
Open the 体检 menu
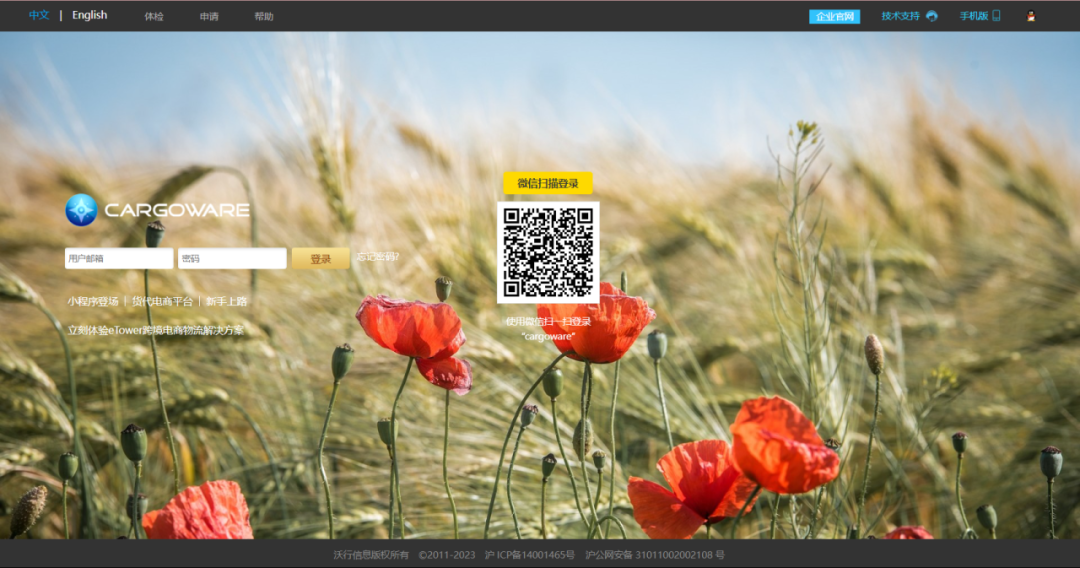[154, 17]
